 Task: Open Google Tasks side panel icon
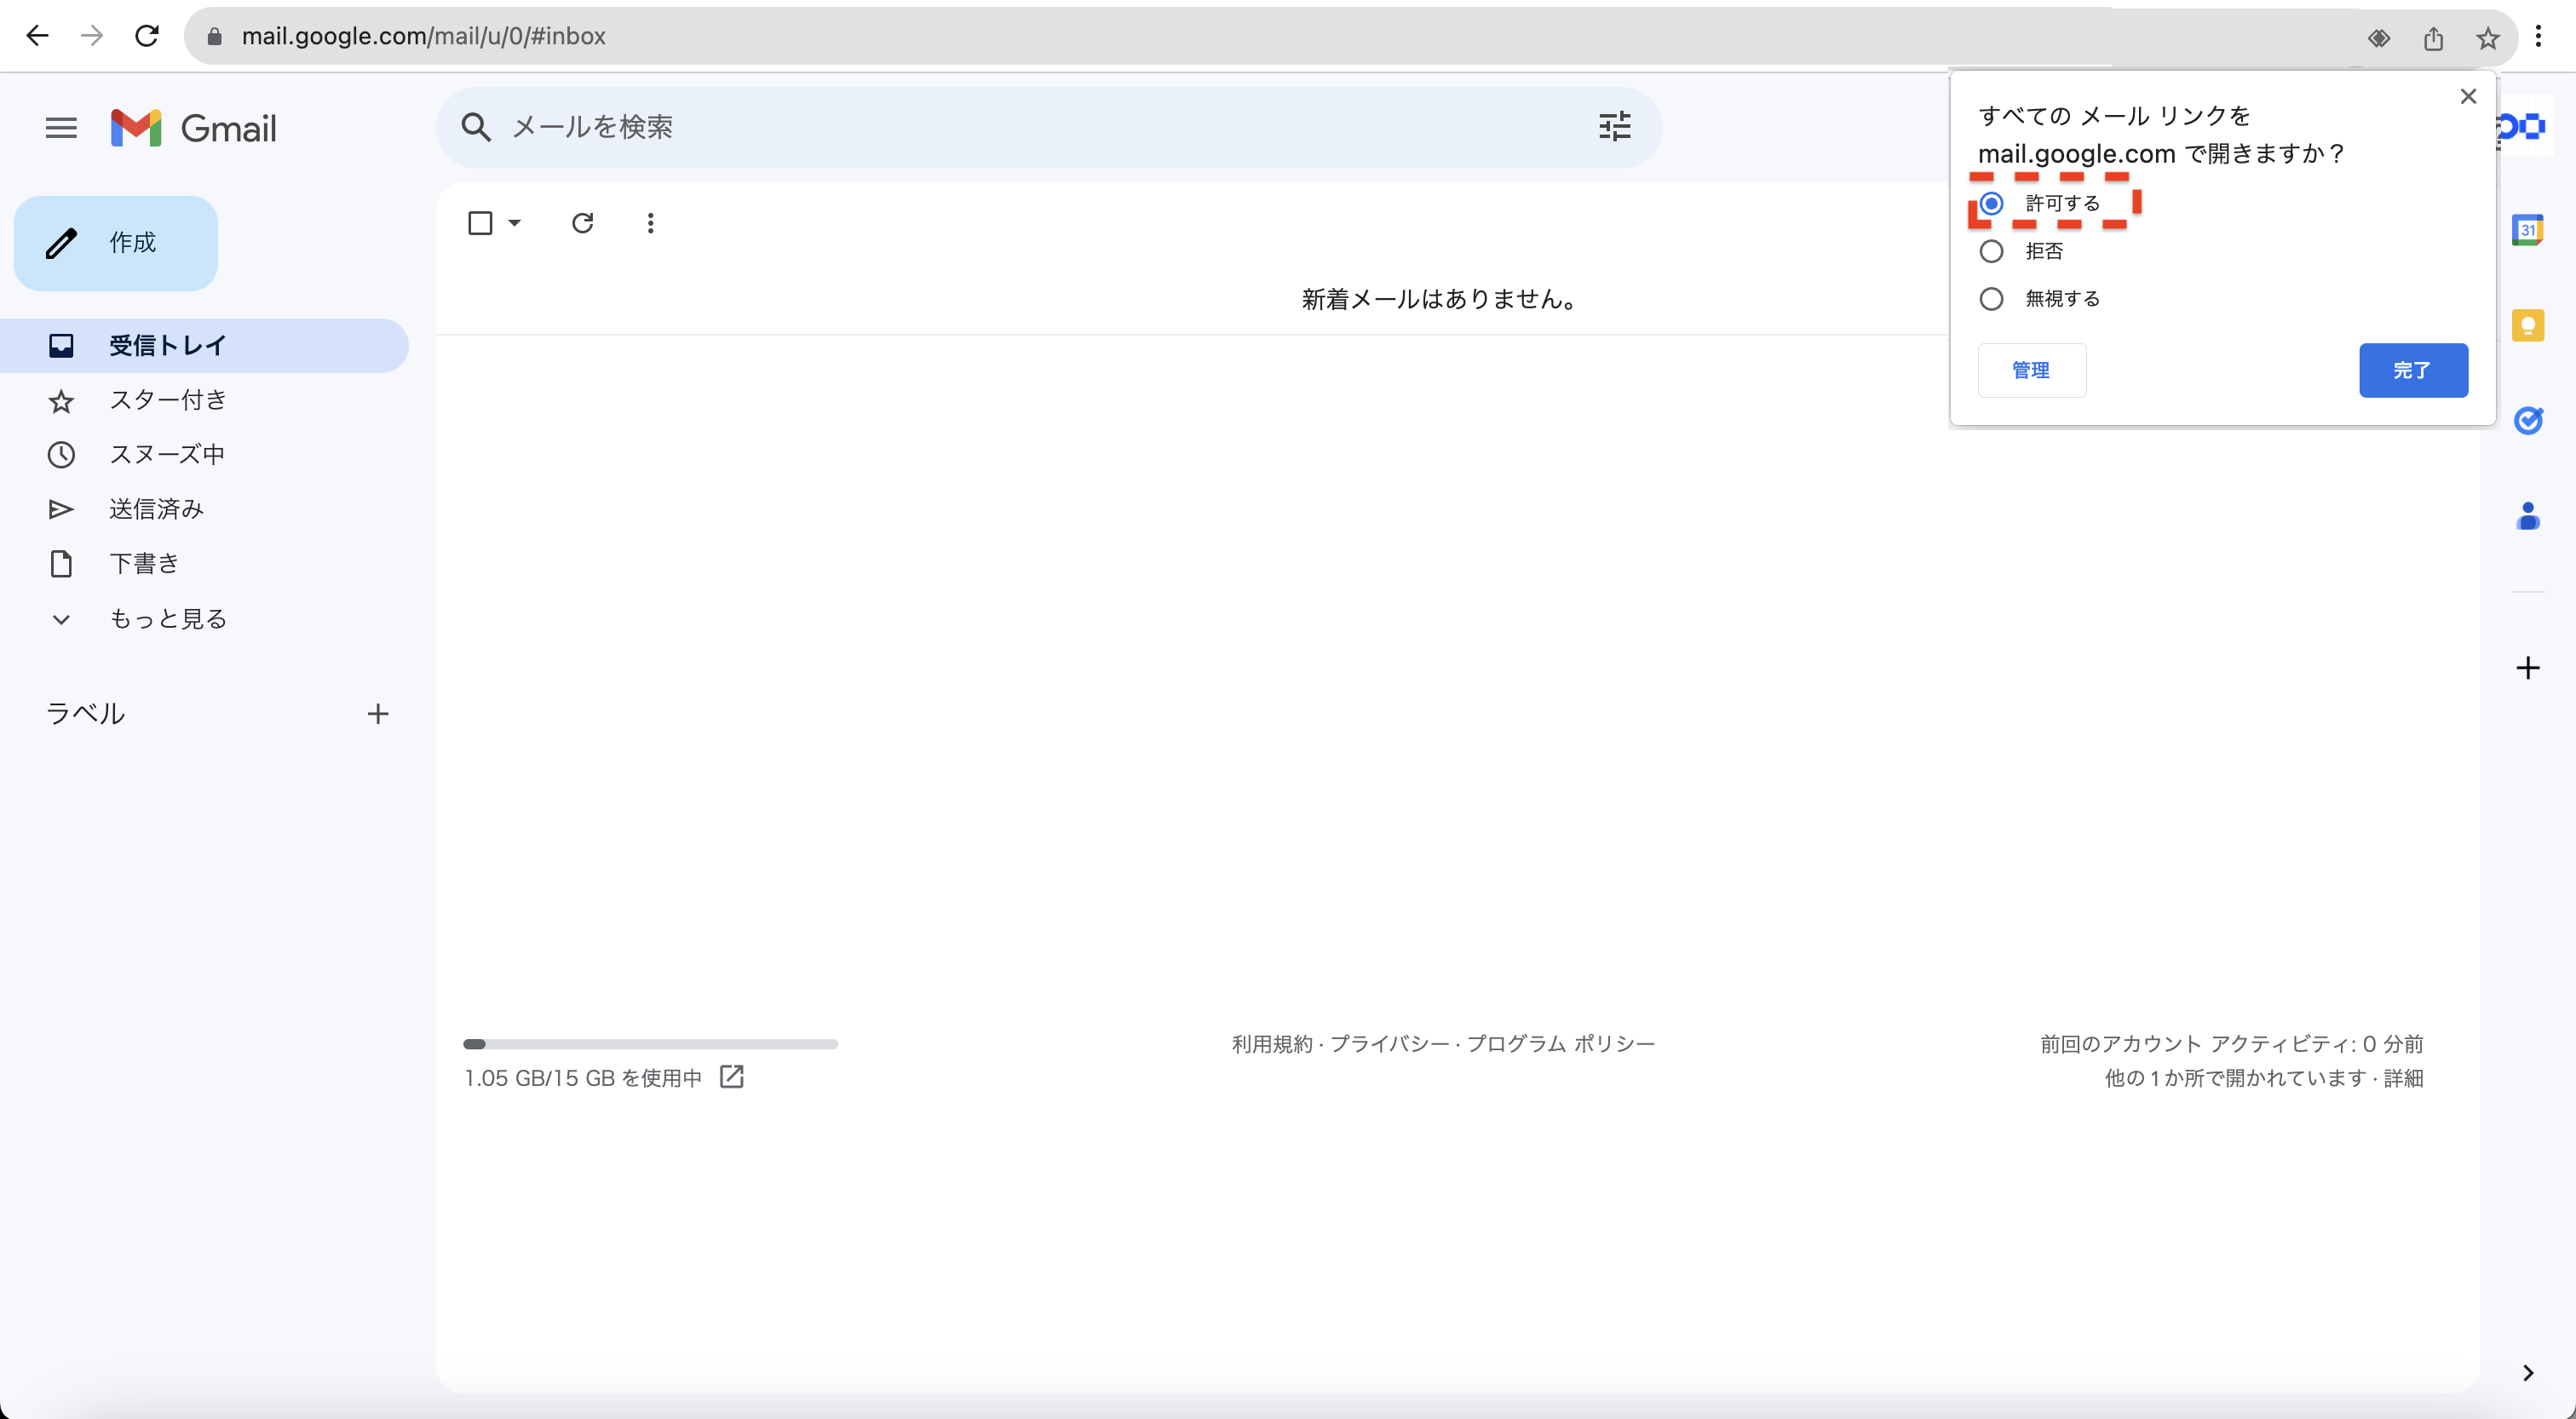pyautogui.click(x=2527, y=421)
